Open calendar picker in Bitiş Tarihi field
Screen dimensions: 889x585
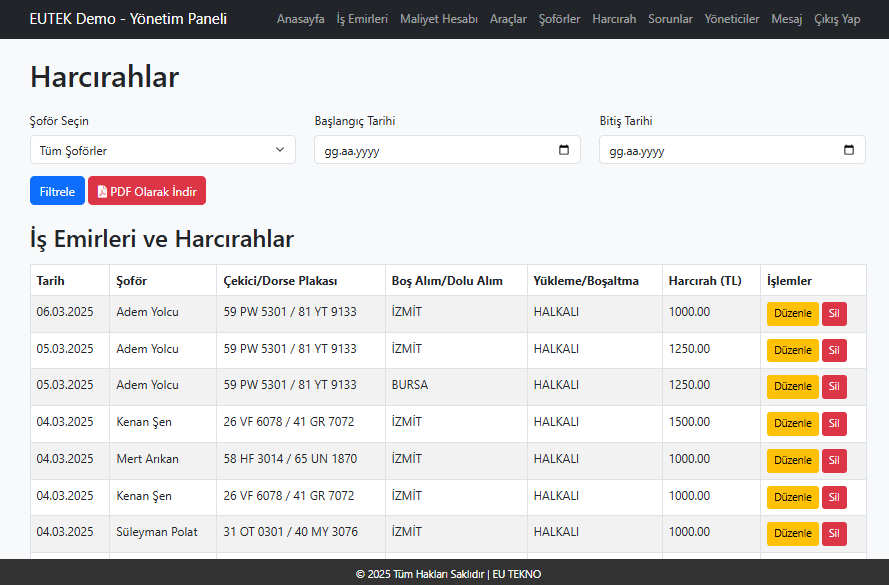click(x=849, y=150)
